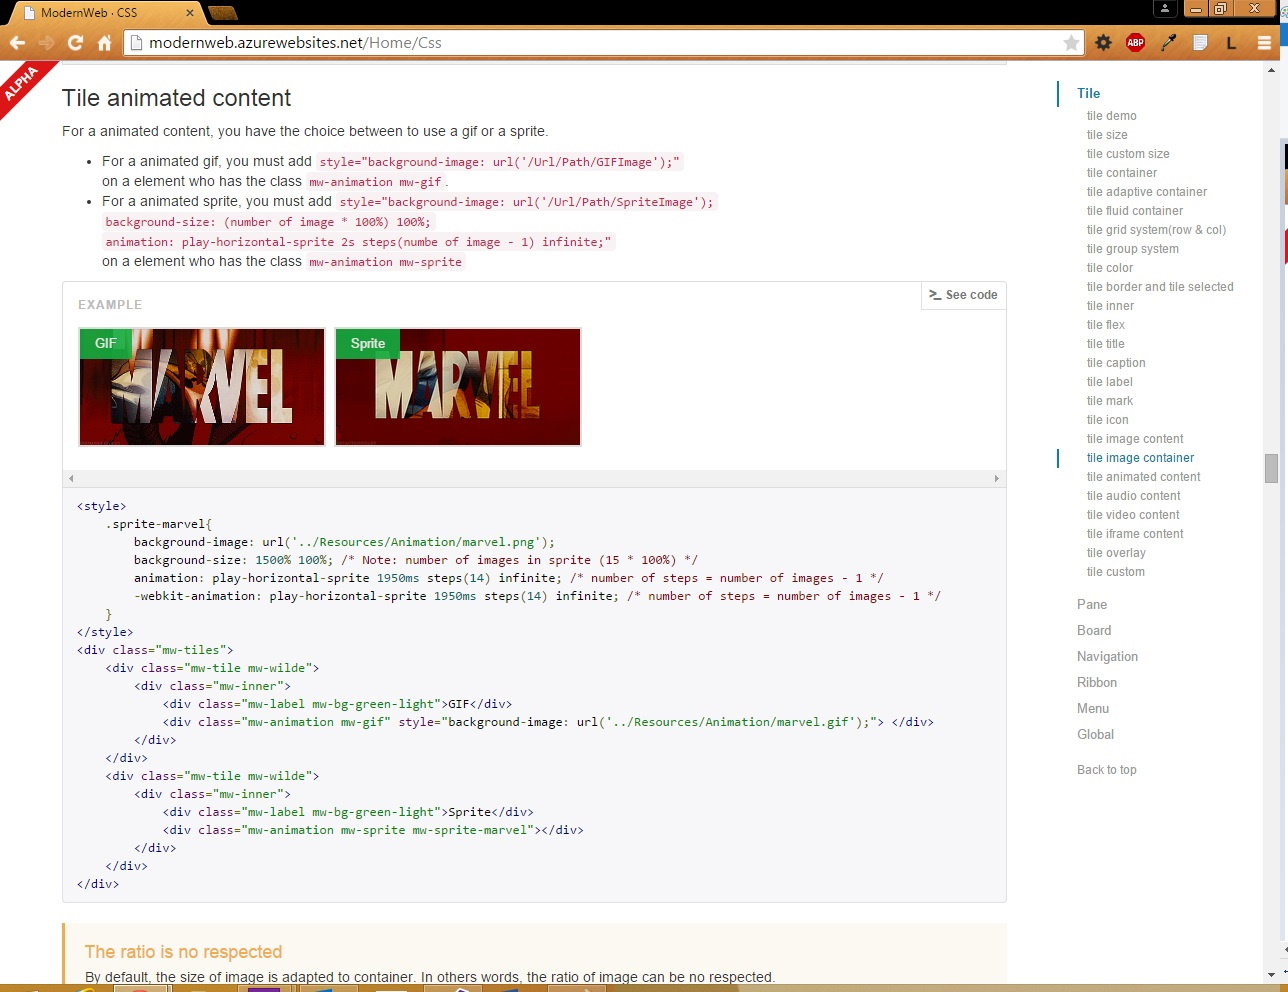Jump to tile mark section
Viewport: 1288px width, 992px height.
point(1110,401)
